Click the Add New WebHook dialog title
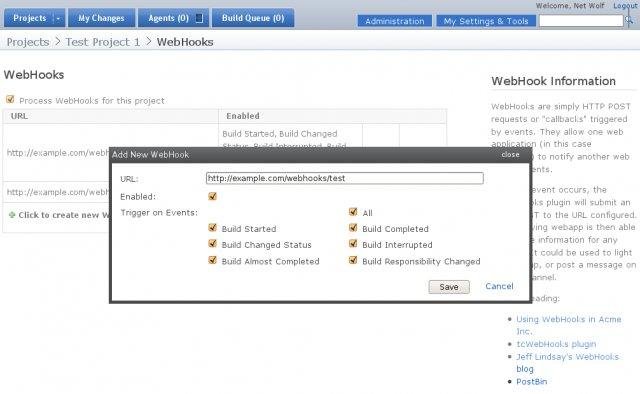 (151, 155)
